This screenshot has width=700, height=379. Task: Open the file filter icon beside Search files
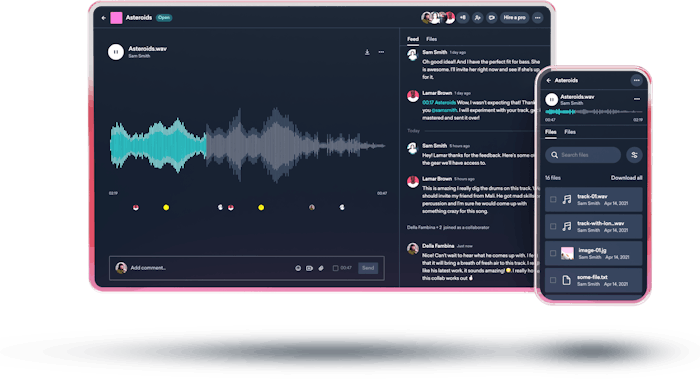(x=634, y=155)
